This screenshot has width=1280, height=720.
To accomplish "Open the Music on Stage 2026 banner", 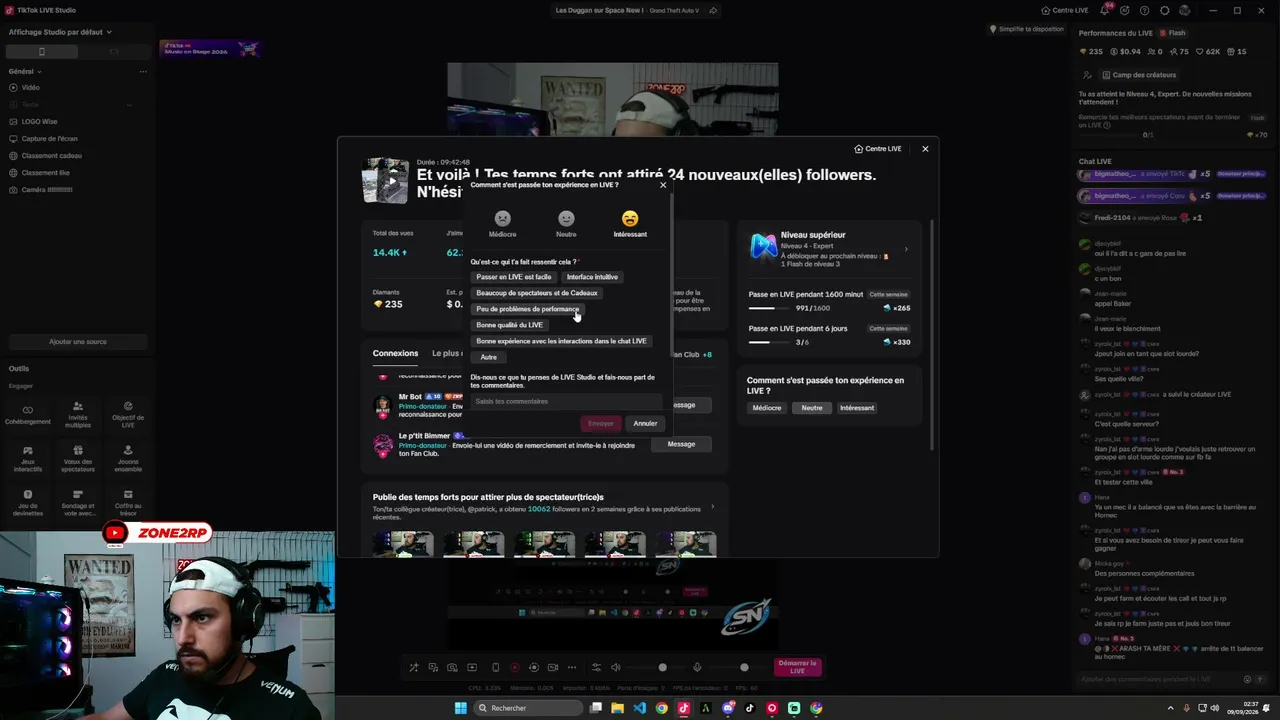I will pyautogui.click(x=210, y=48).
